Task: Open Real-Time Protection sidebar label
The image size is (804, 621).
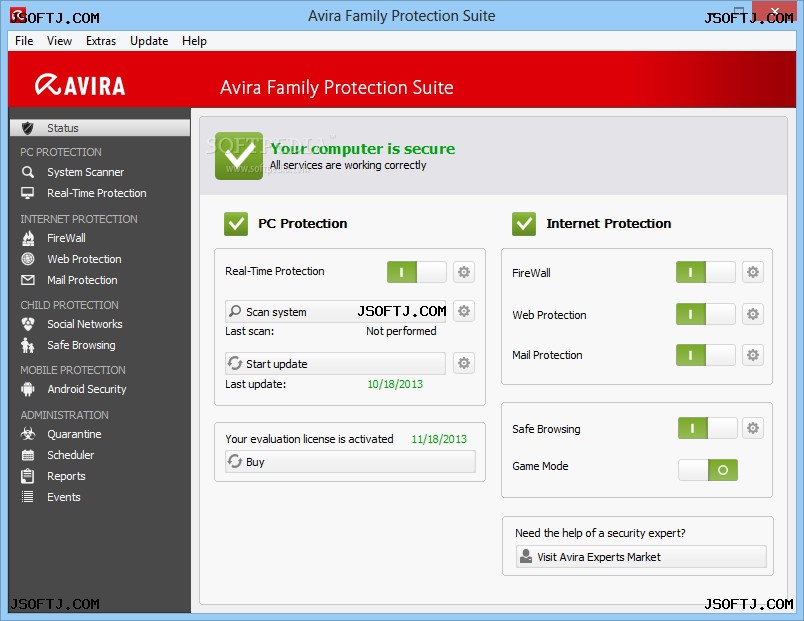Action: [97, 193]
